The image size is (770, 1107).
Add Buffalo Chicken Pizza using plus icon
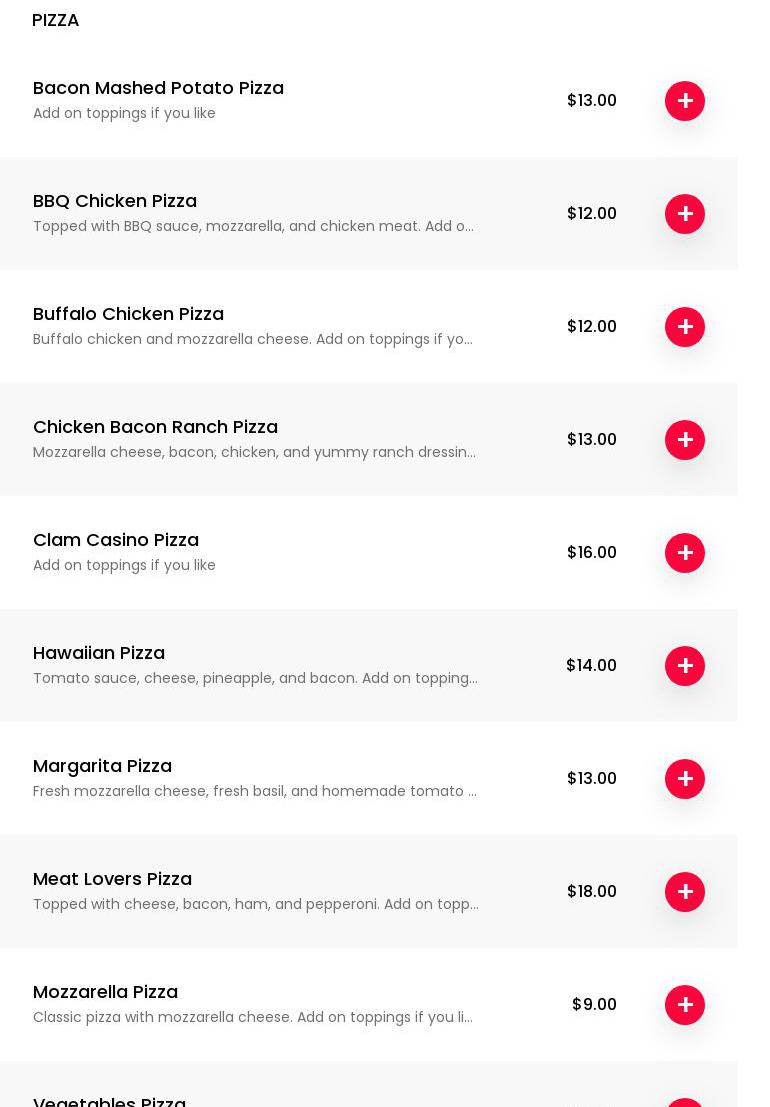coord(685,327)
